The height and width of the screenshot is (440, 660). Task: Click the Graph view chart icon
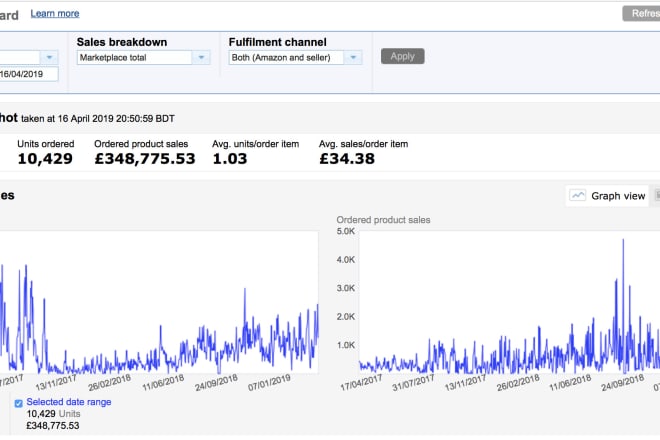click(578, 196)
